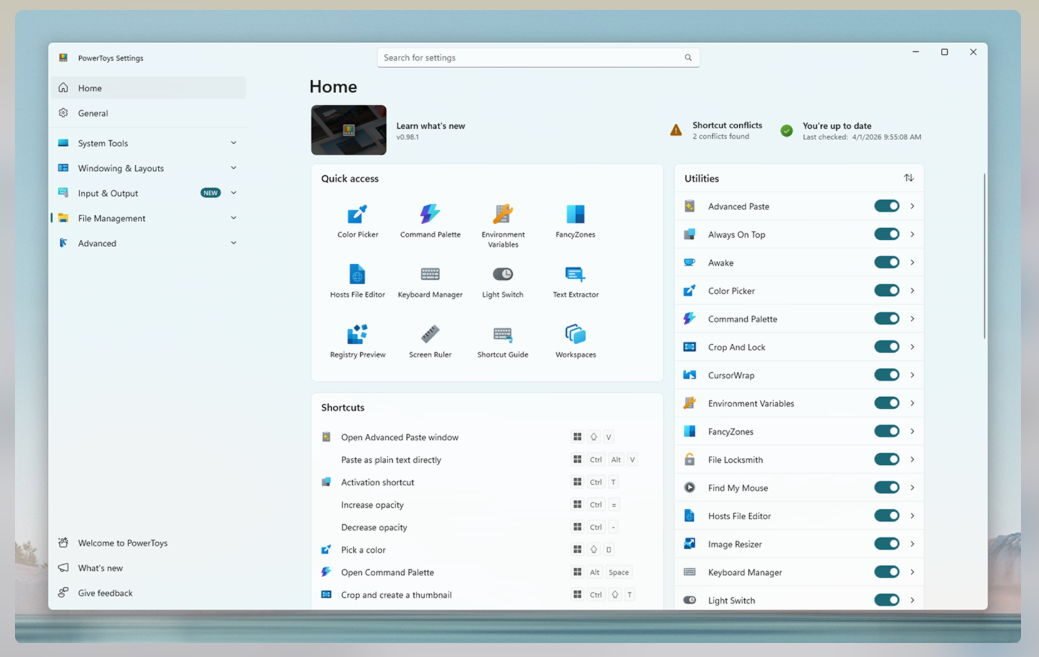
Task: Turn off Always On Top toggle
Action: tap(887, 234)
